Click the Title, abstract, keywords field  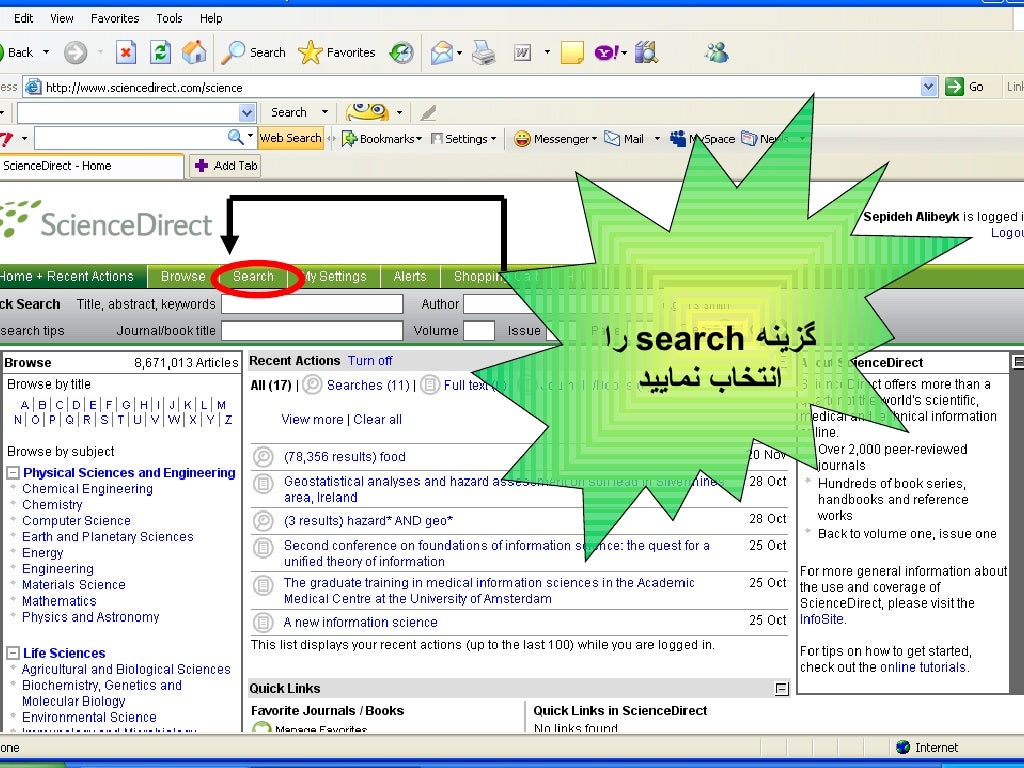(312, 304)
